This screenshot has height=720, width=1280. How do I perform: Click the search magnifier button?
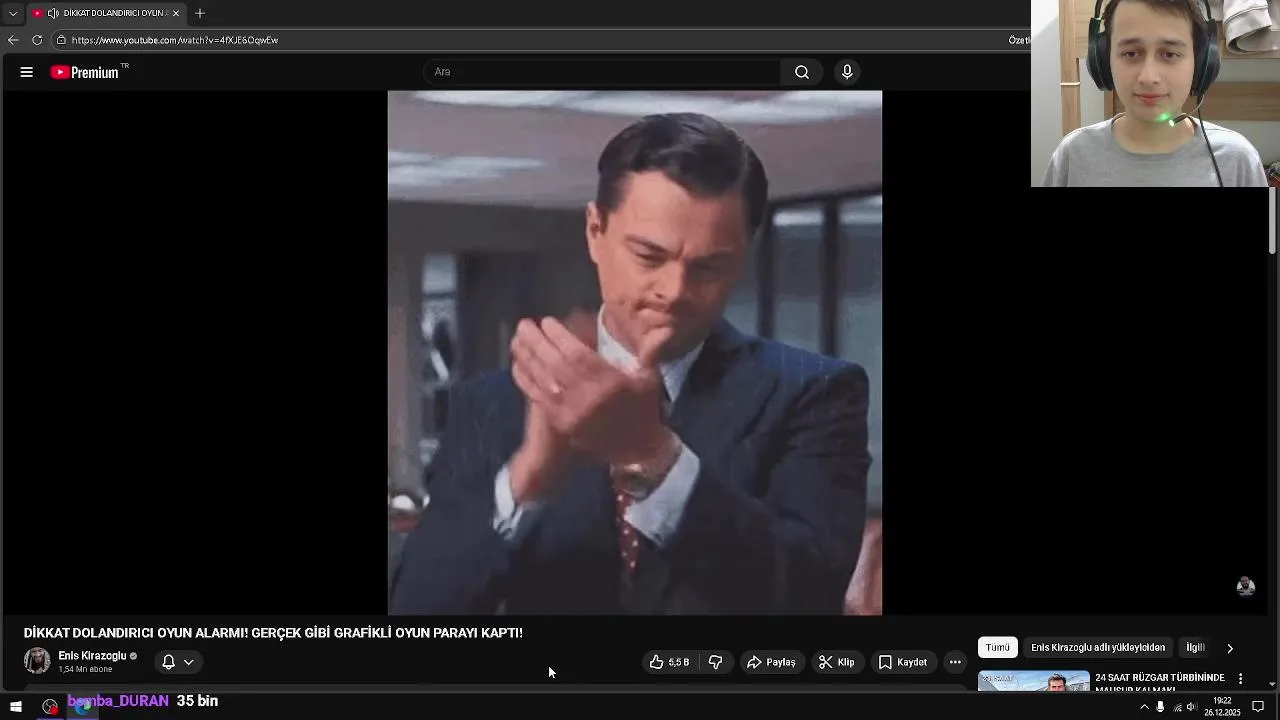click(x=802, y=72)
